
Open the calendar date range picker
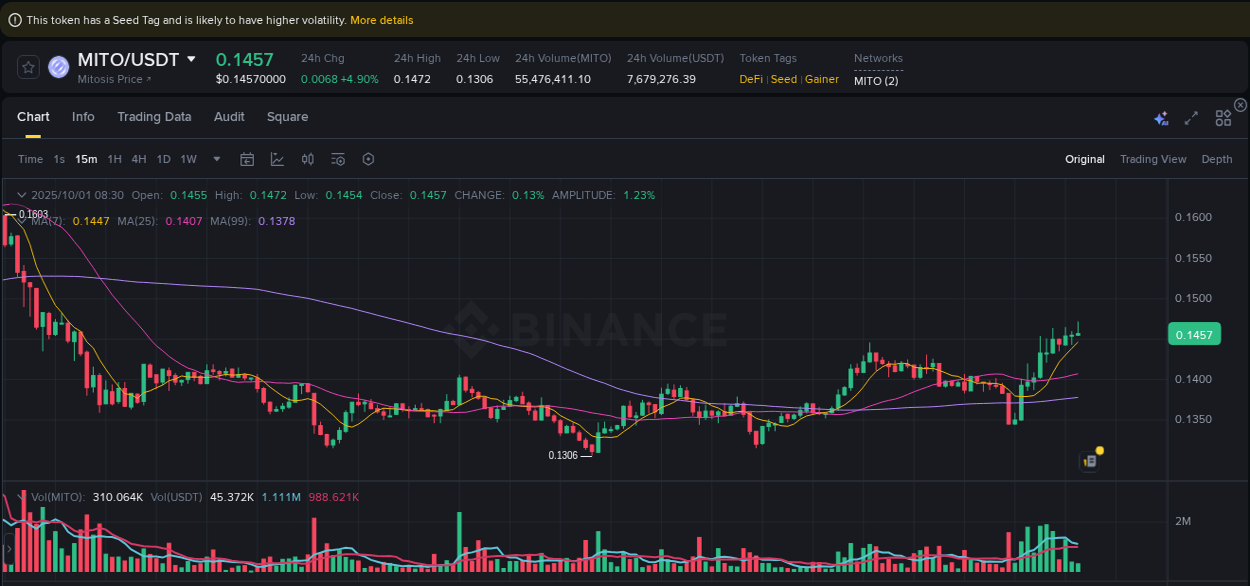point(247,159)
